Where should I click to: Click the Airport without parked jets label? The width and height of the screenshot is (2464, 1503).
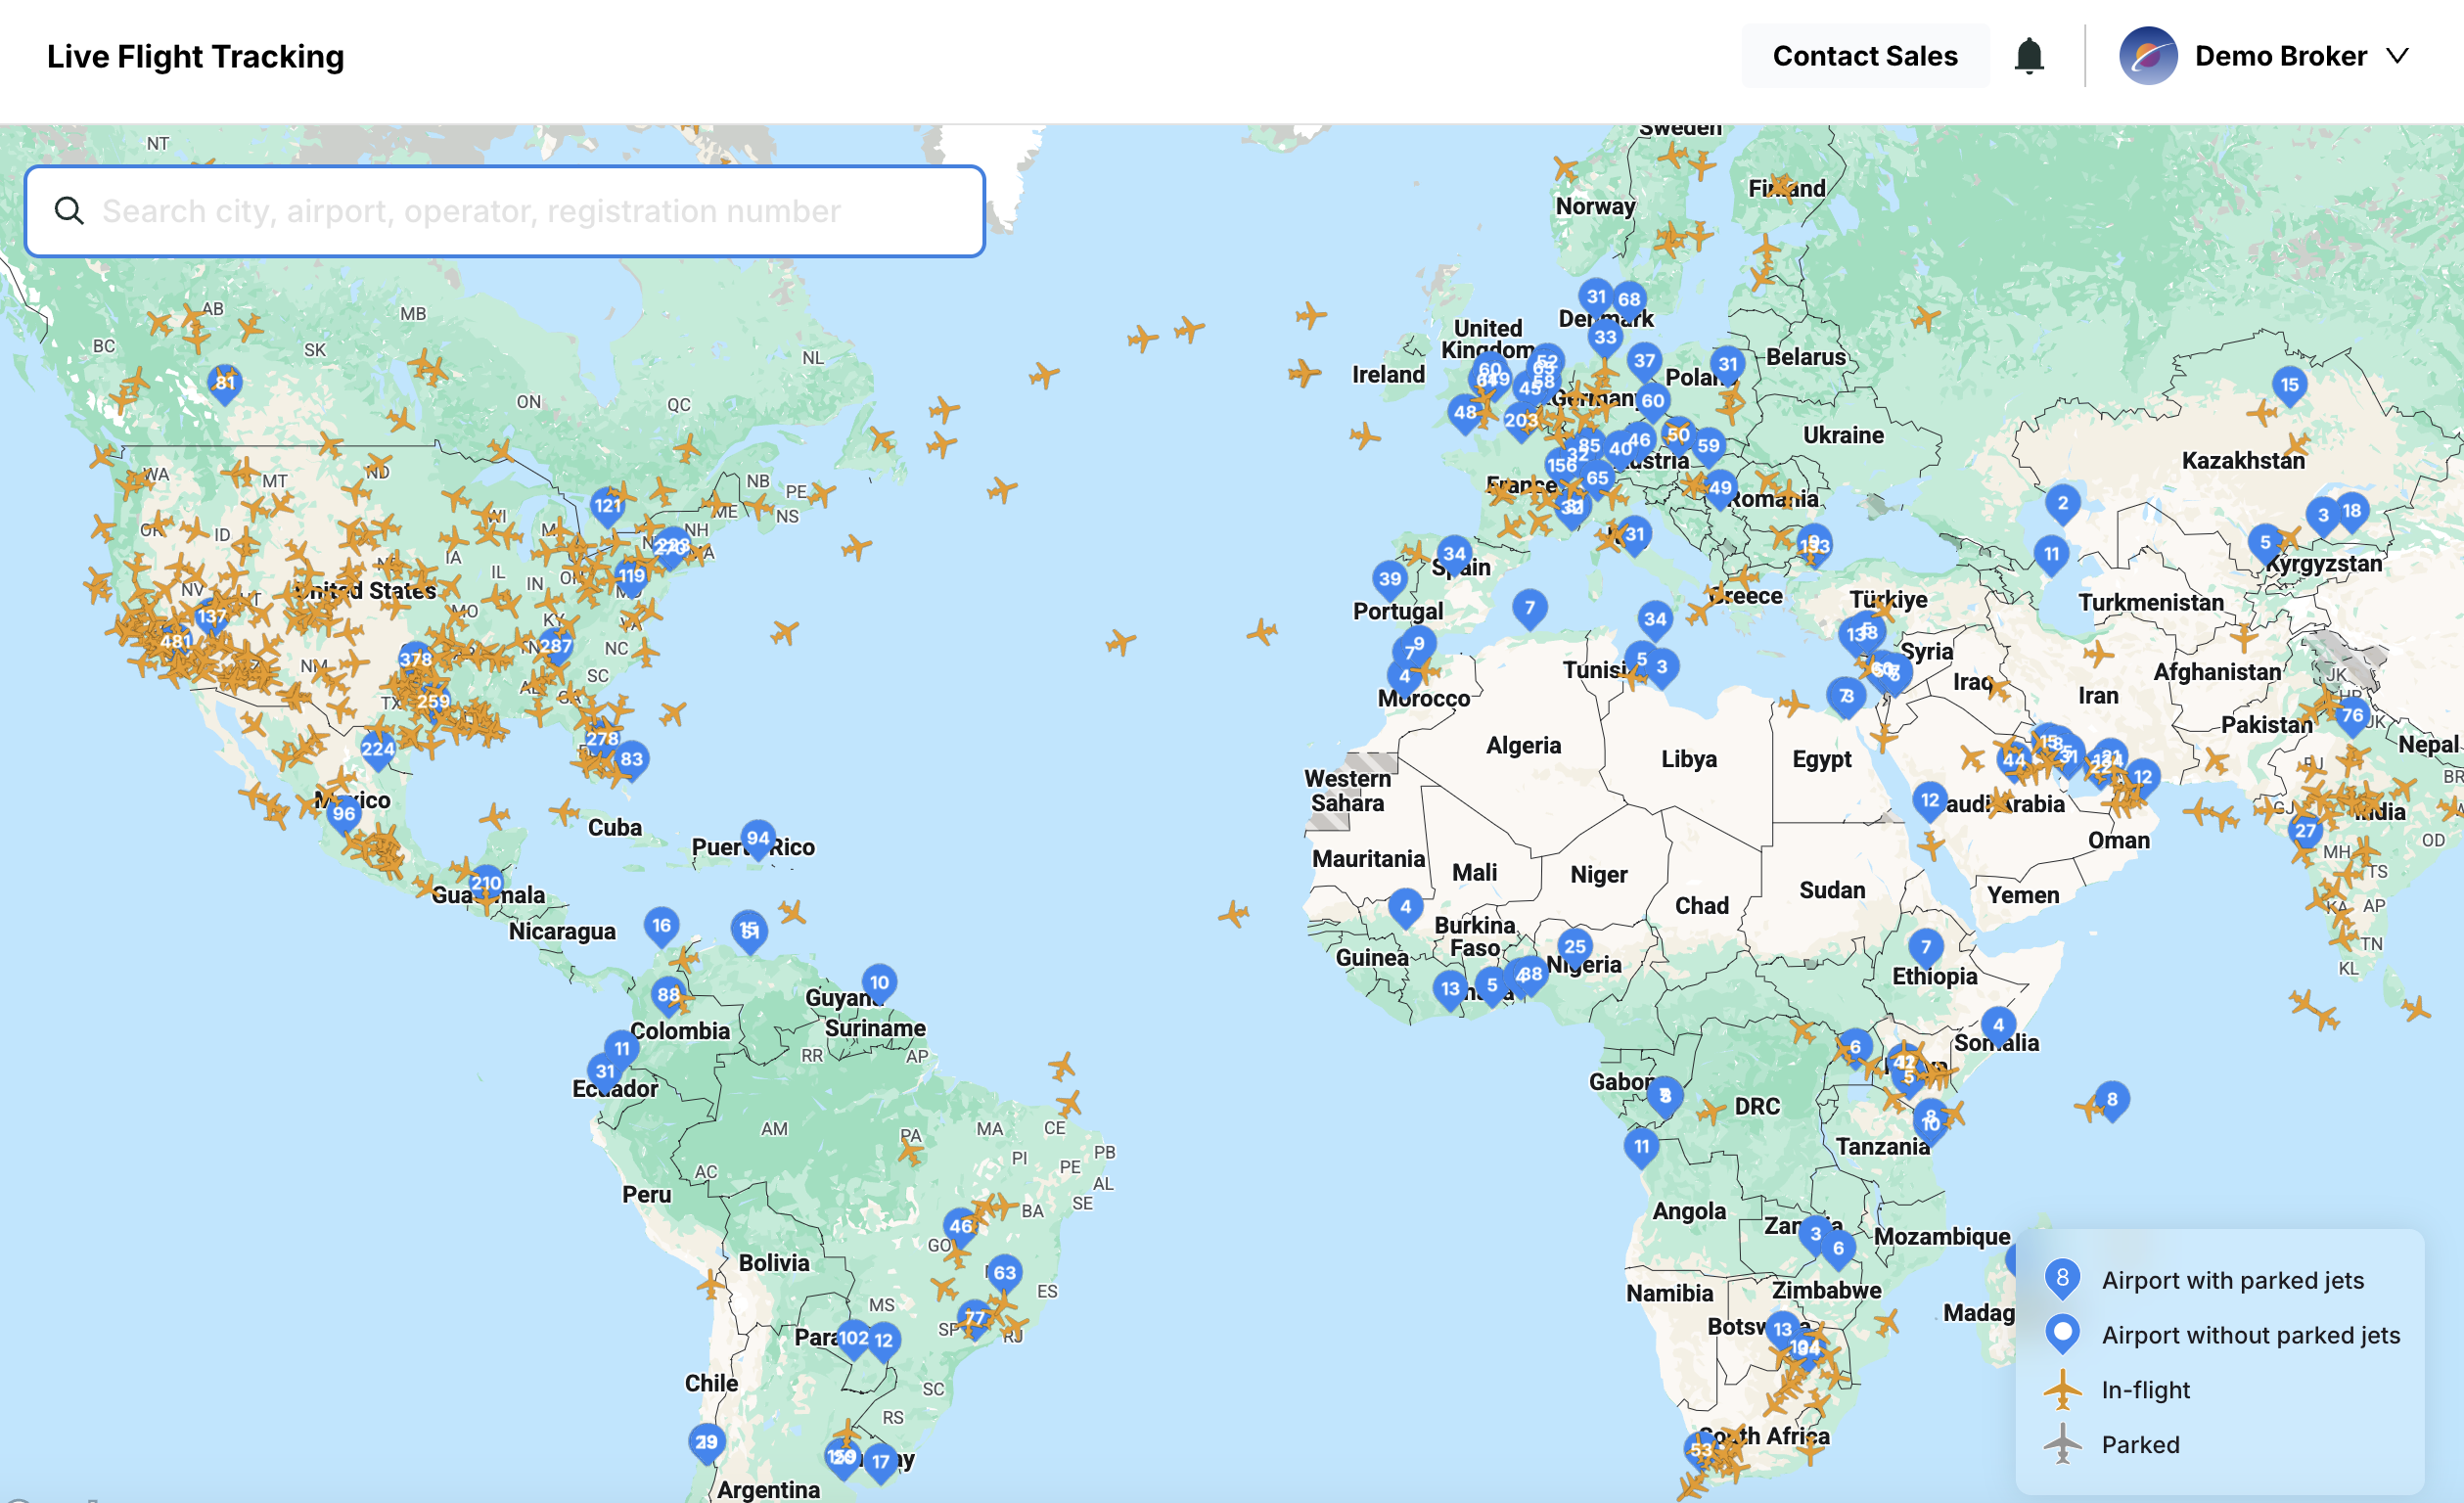click(2251, 1336)
